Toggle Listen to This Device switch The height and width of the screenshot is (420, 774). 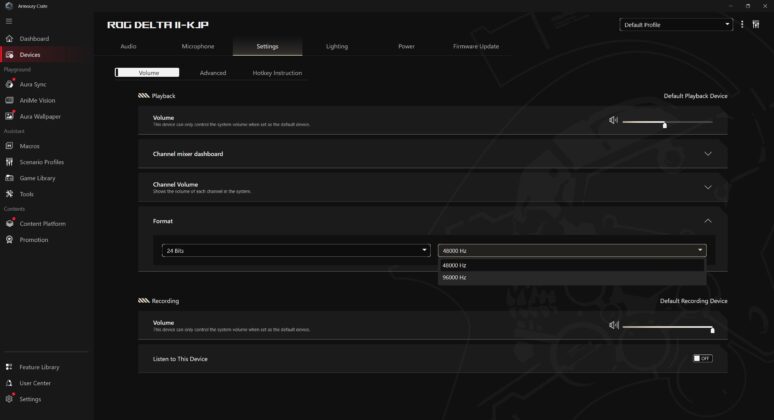[x=702, y=358]
